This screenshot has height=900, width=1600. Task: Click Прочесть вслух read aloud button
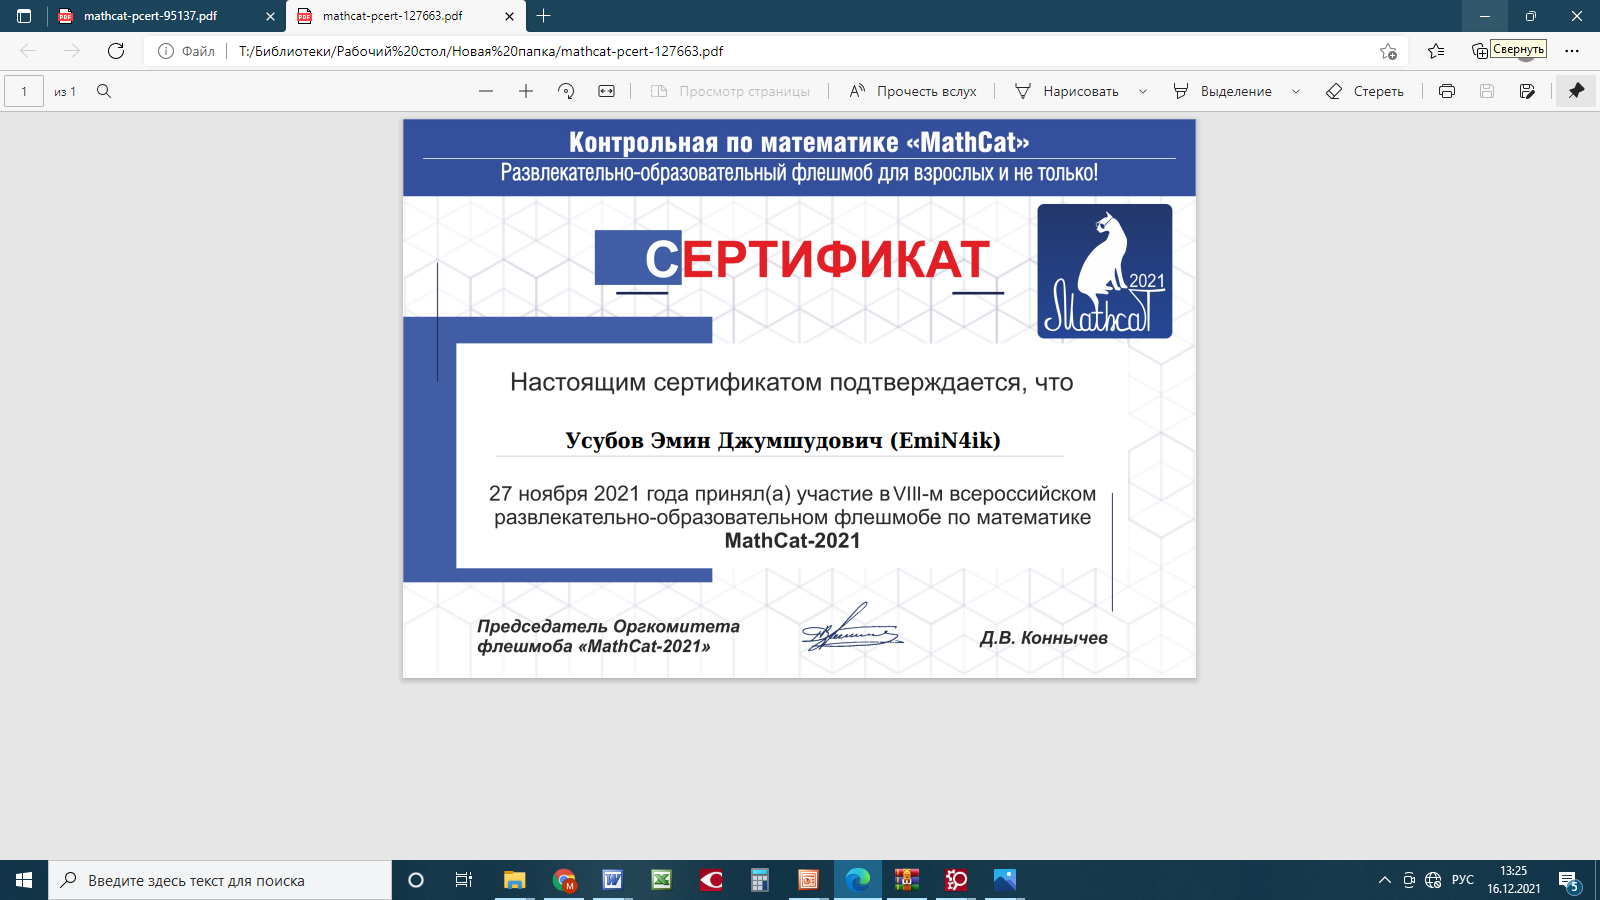[913, 91]
